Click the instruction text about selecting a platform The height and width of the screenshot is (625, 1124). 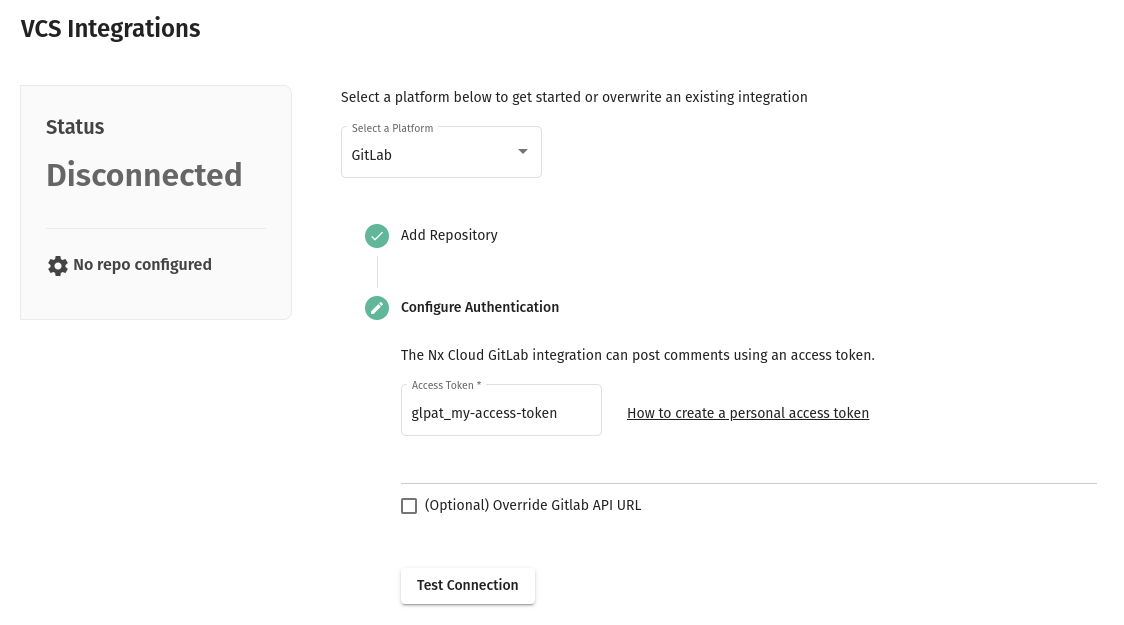tap(574, 97)
